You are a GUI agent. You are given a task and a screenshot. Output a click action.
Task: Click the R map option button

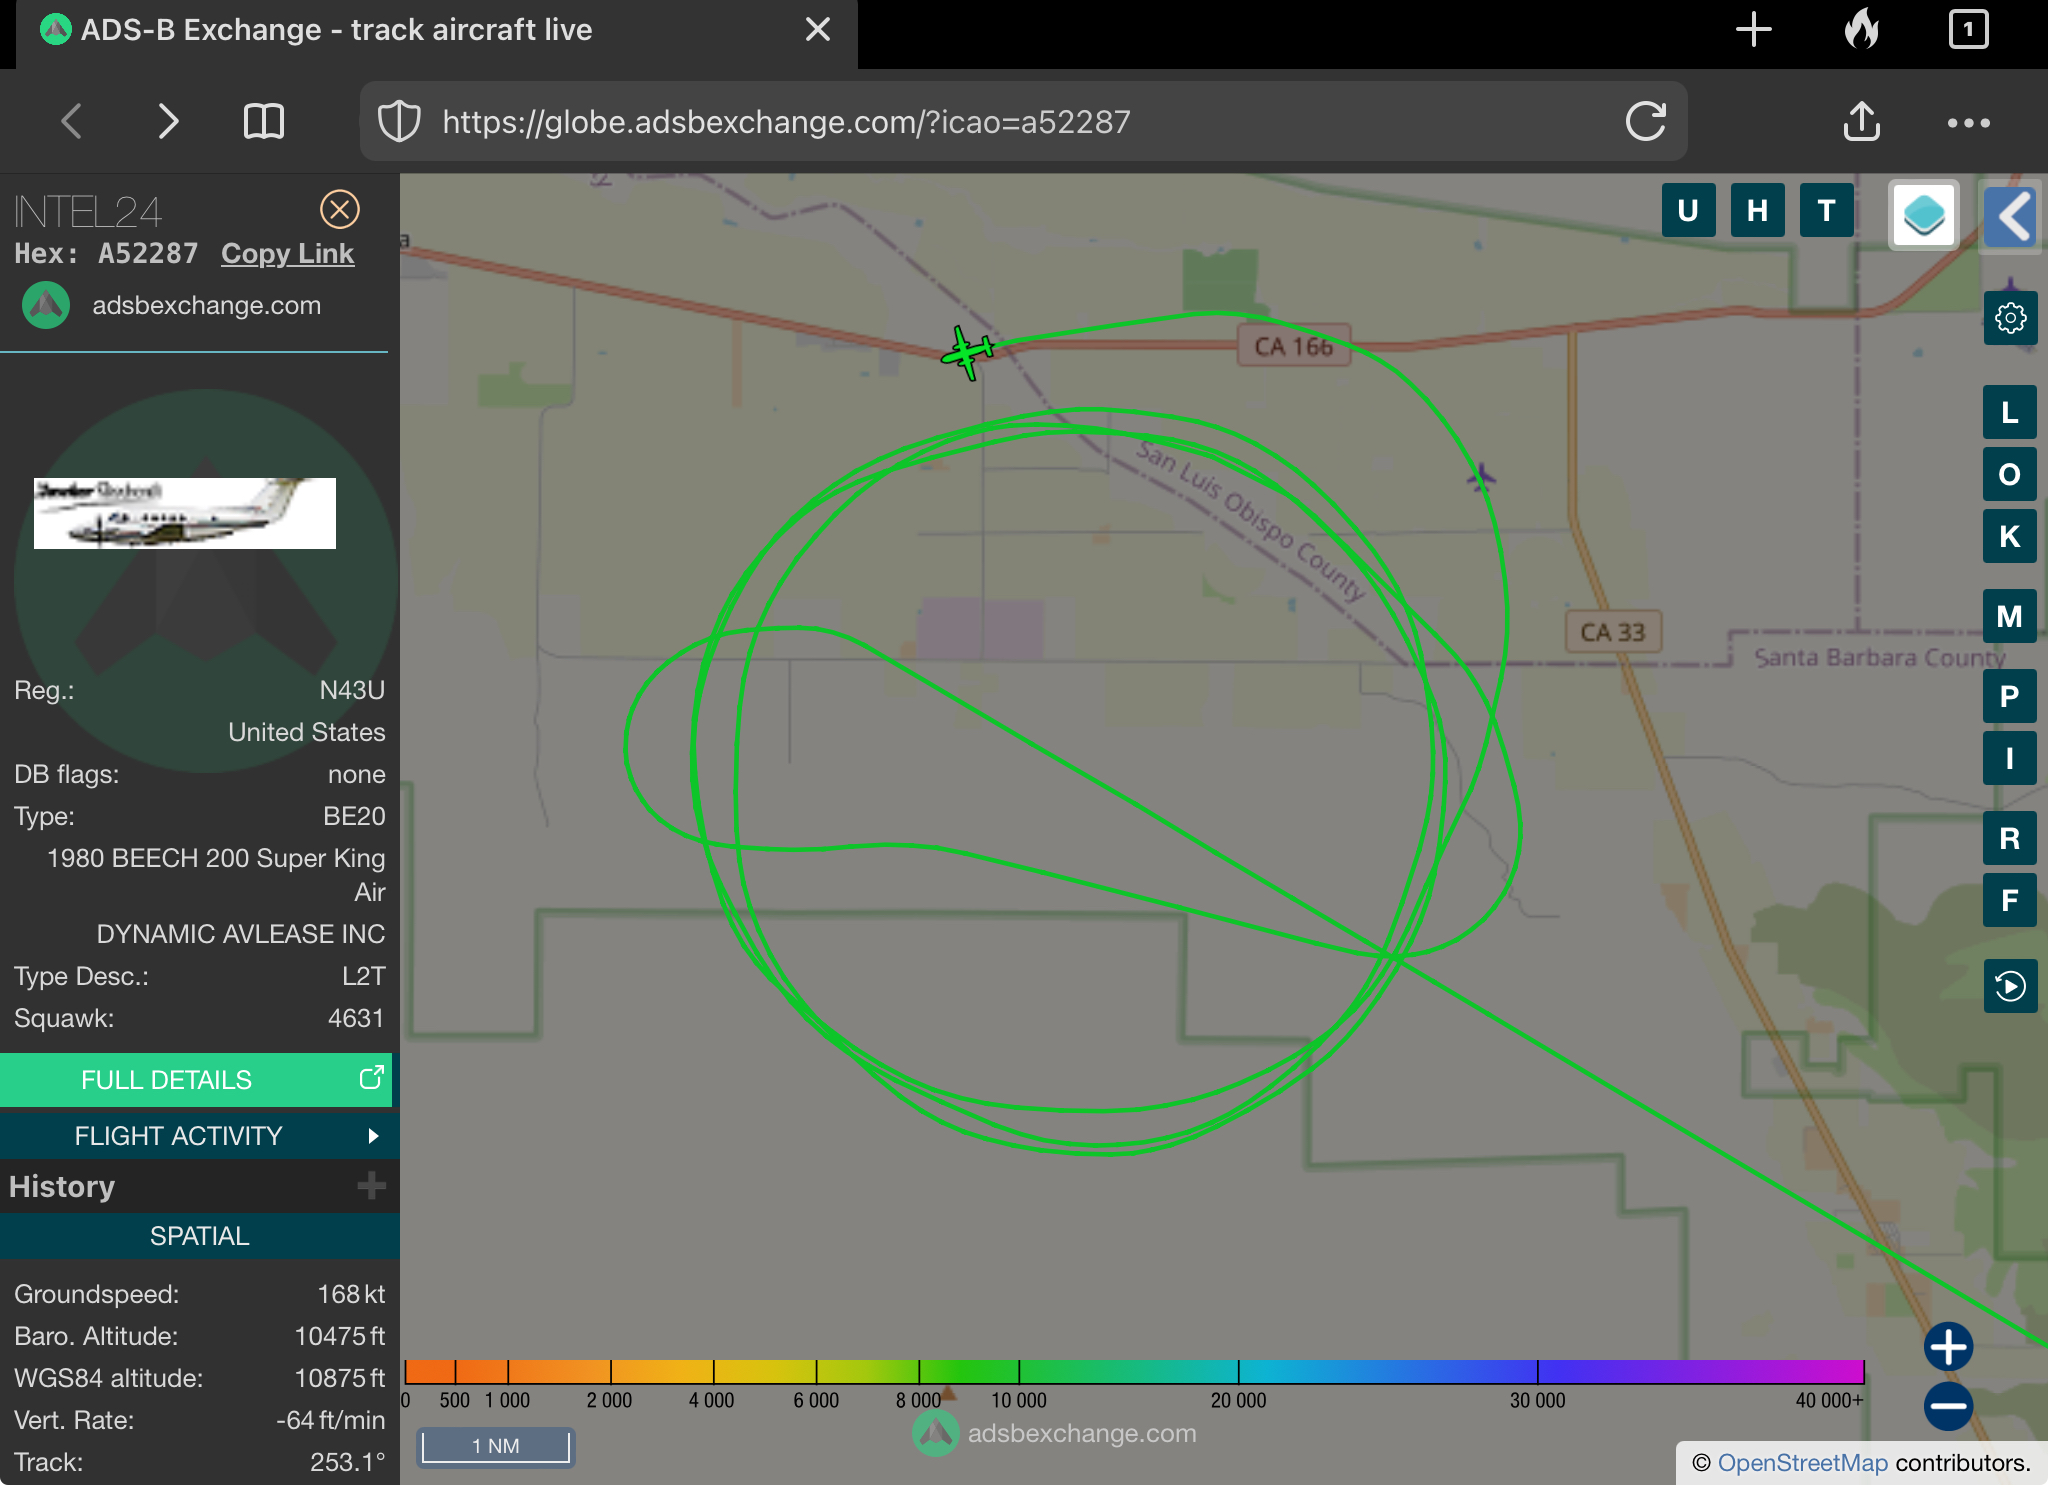pos(2010,838)
